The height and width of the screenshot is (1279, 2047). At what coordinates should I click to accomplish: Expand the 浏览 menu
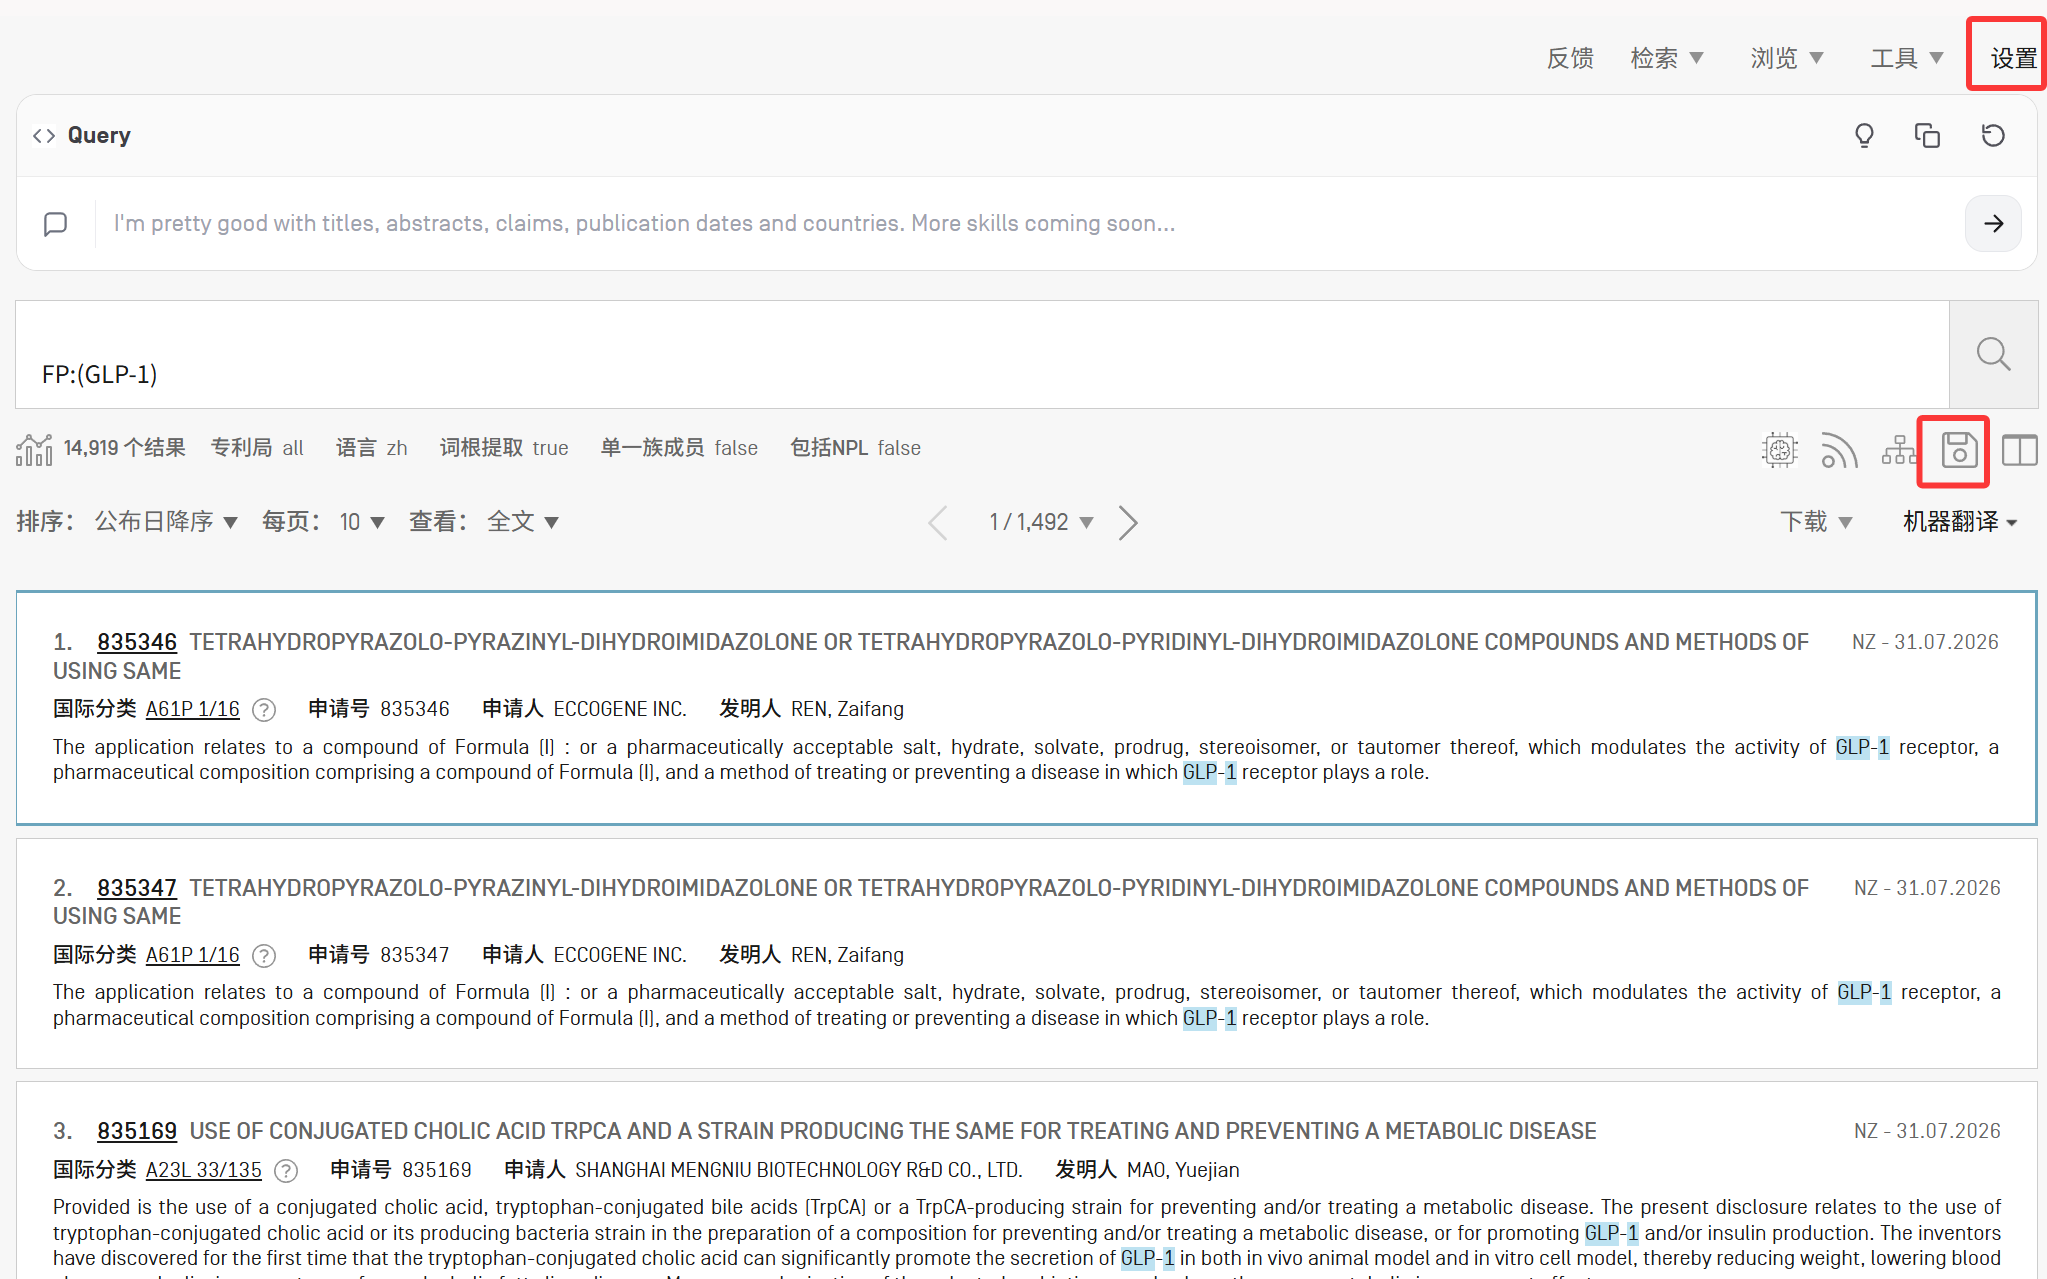point(1787,58)
